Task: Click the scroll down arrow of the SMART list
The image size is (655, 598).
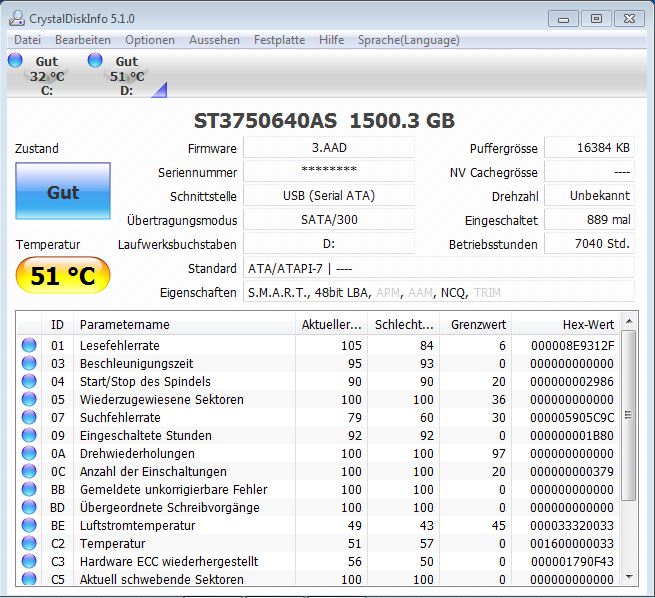Action: tap(629, 578)
